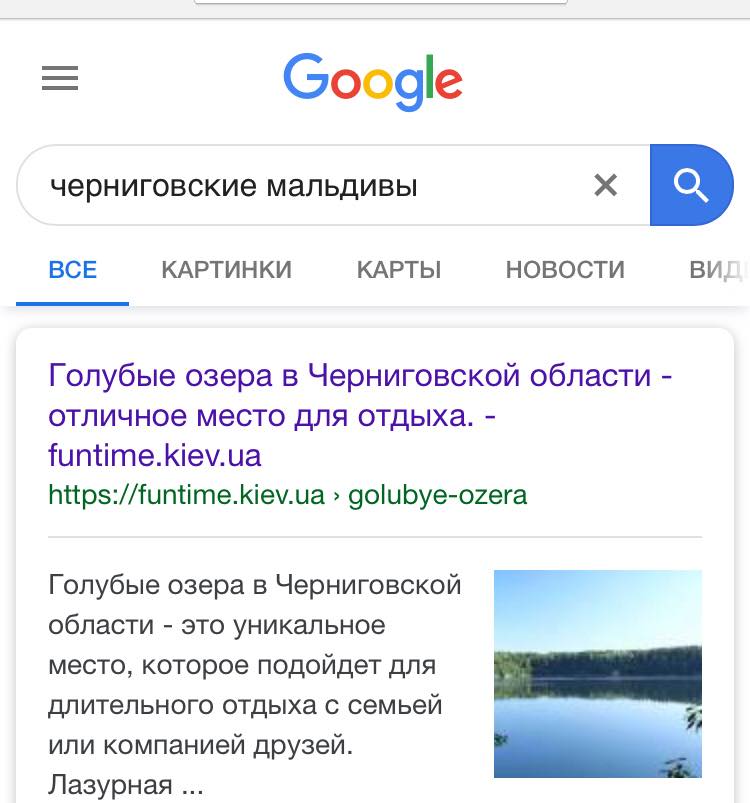
Task: Open the partially visible ВИДЕО tab
Action: coord(718,269)
